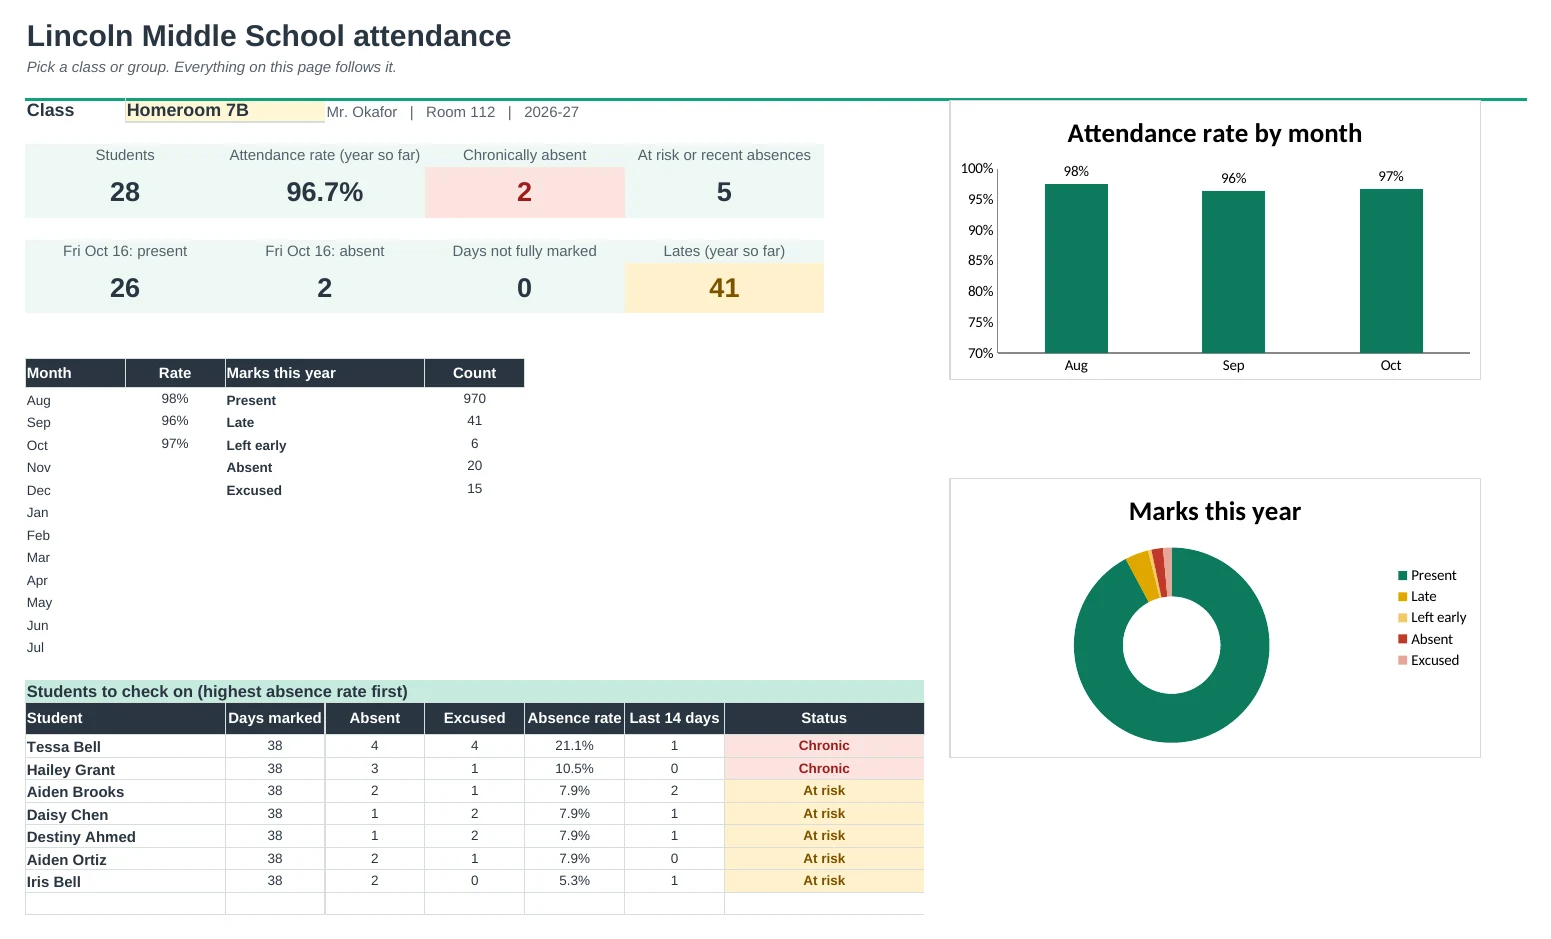1551x939 pixels.
Task: Click the Chronic status for Tessa Bell
Action: coord(824,746)
